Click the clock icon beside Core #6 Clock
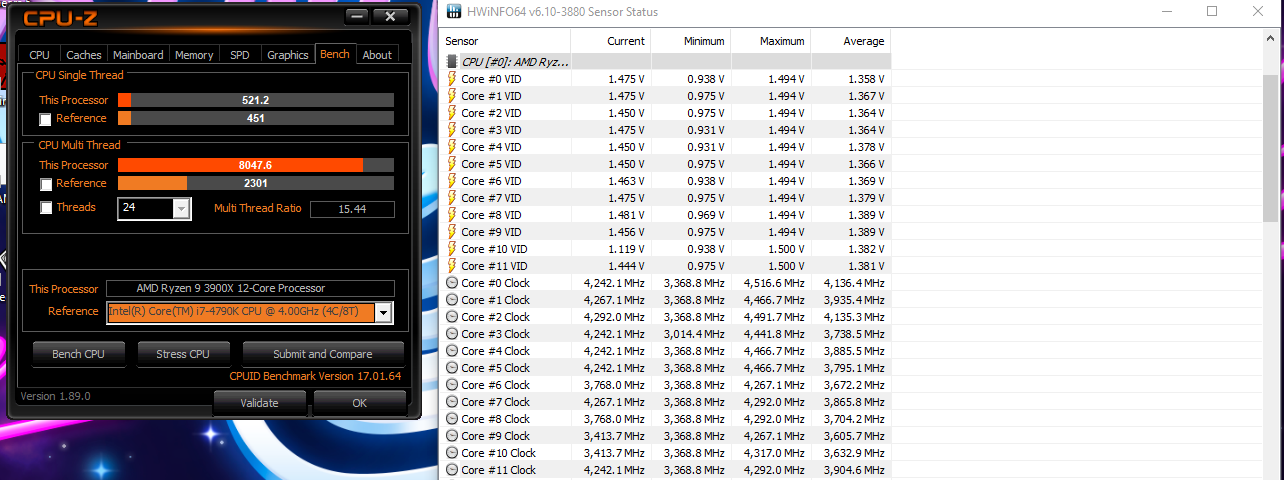The width and height of the screenshot is (1284, 480). click(x=452, y=385)
